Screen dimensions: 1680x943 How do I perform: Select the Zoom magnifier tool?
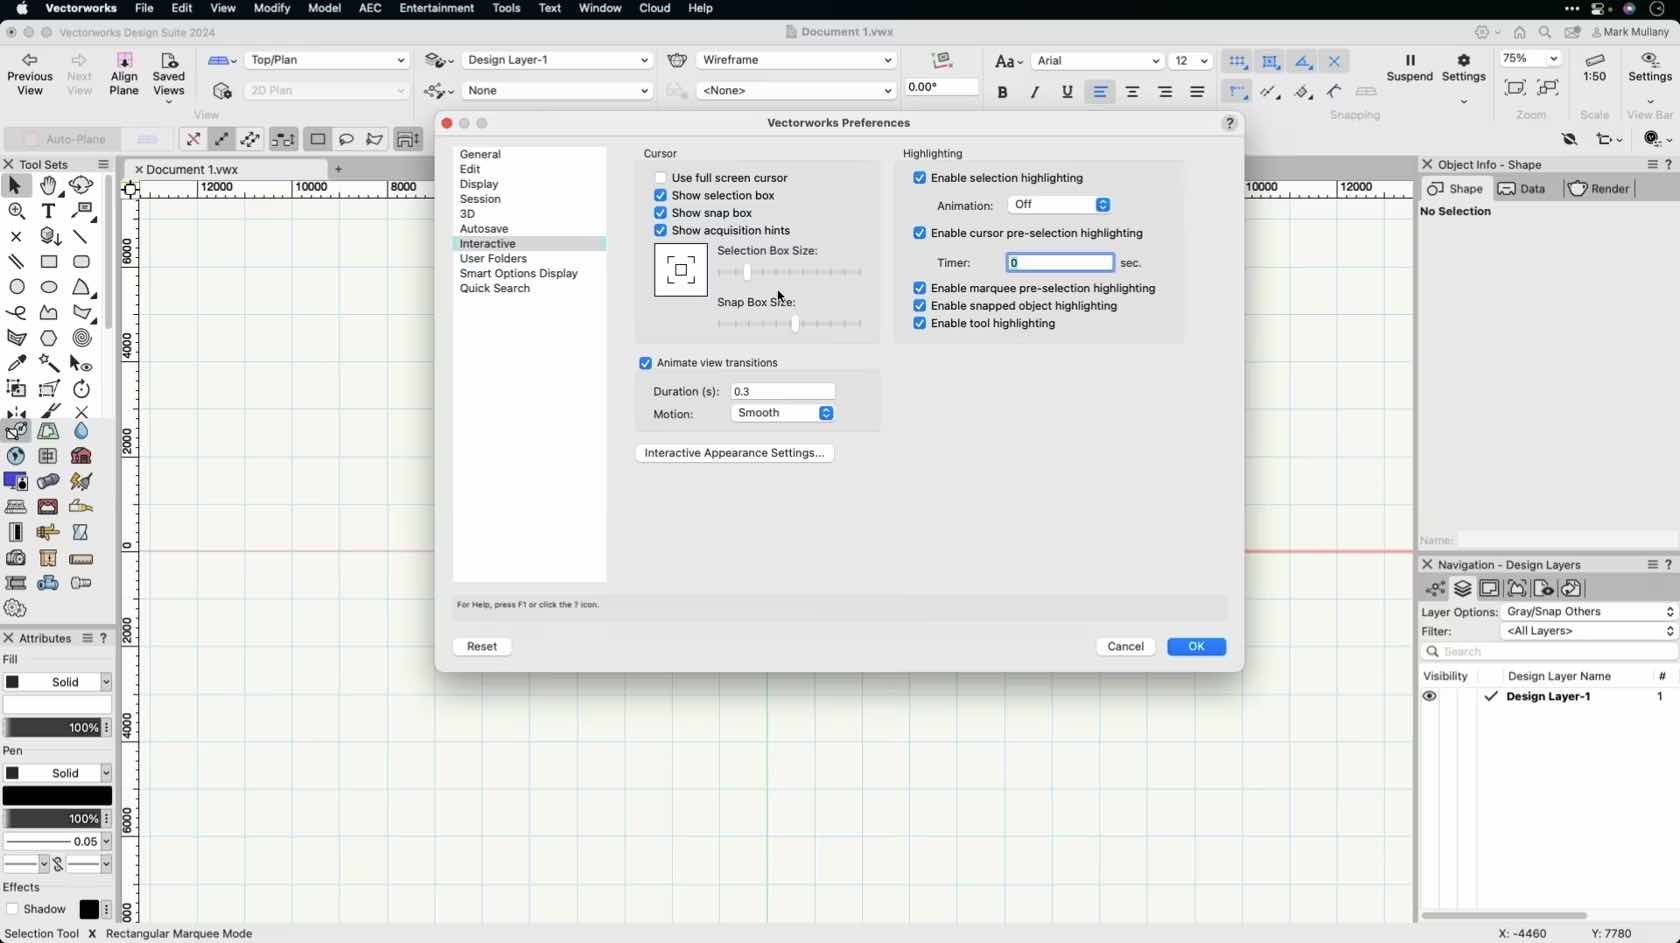[16, 211]
